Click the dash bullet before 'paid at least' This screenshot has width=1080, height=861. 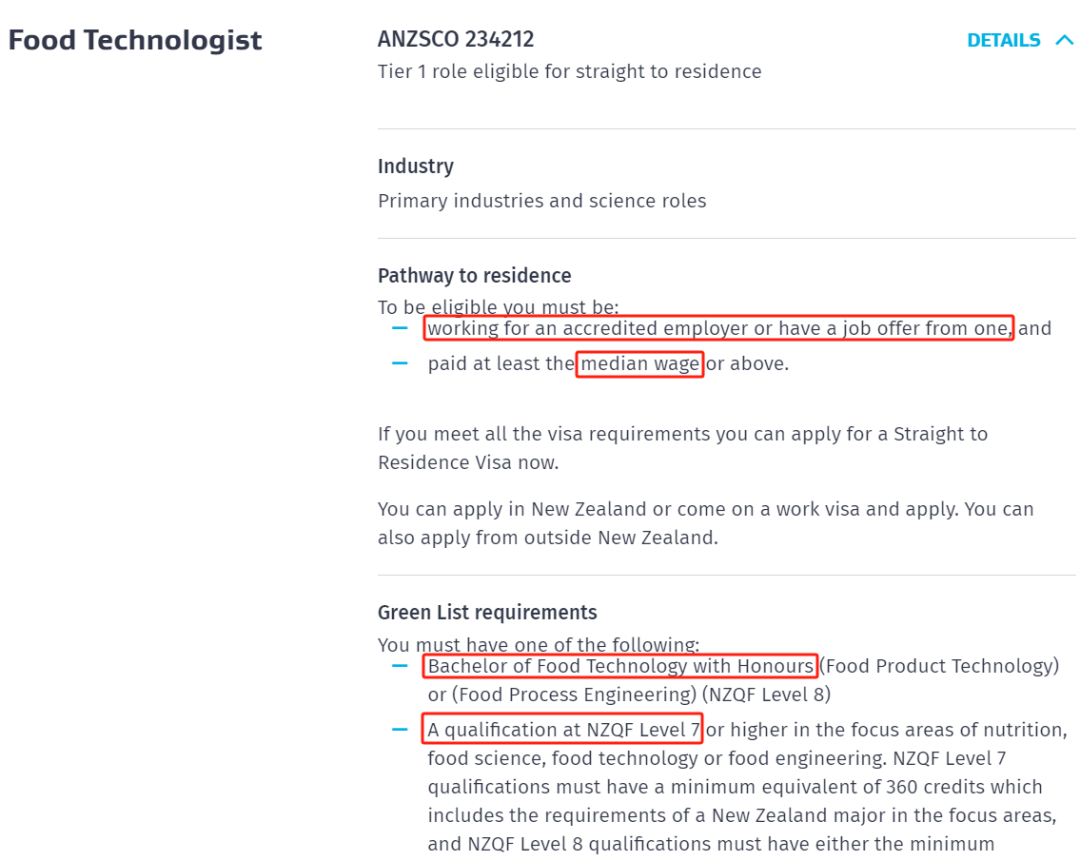pyautogui.click(x=400, y=364)
